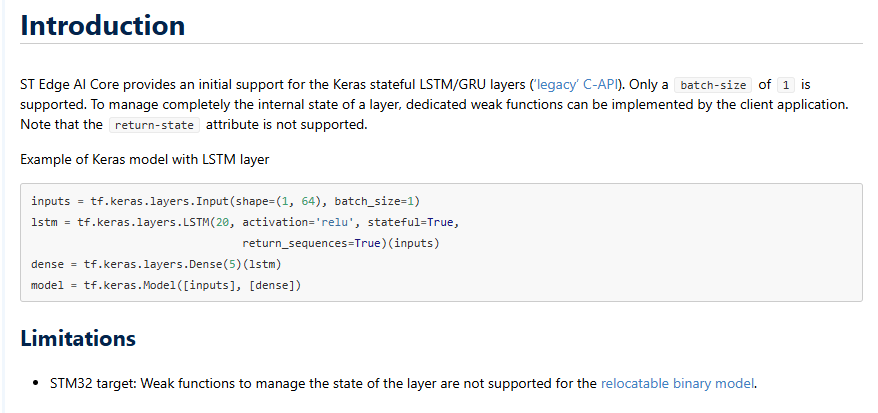Click the Limitations heading
878x413 pixels.
pyautogui.click(x=78, y=338)
